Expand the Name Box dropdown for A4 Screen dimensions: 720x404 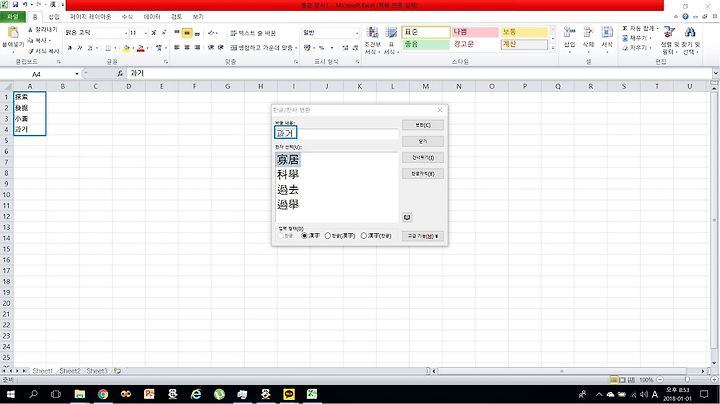[77, 74]
